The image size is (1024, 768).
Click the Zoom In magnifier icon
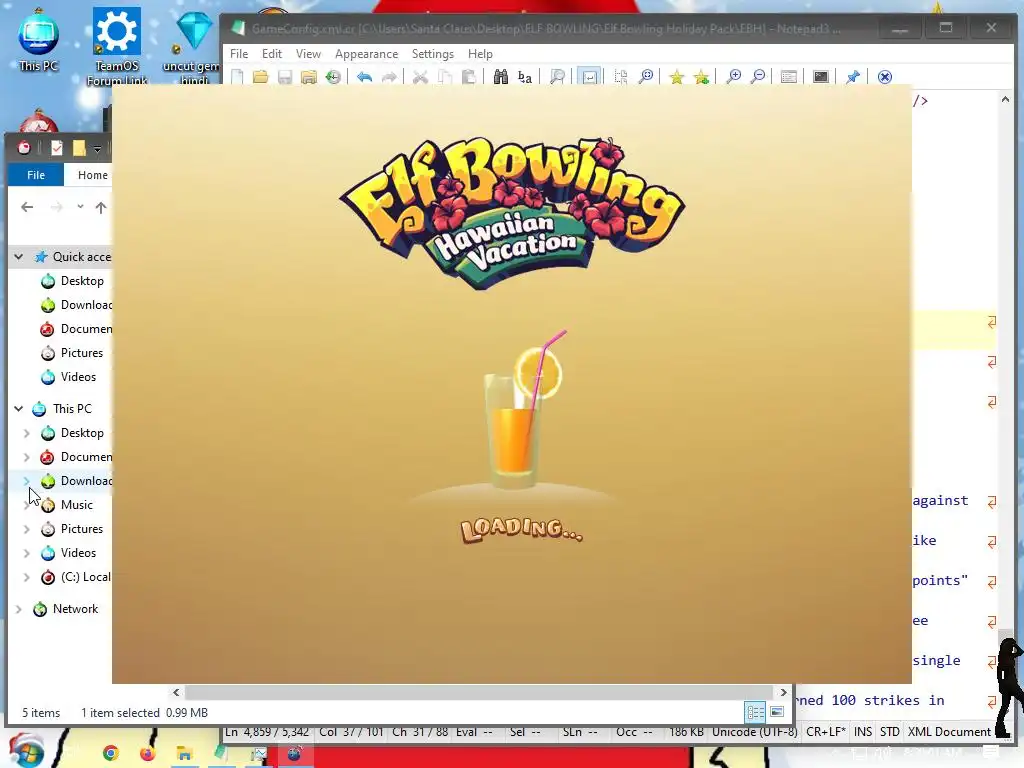tap(733, 77)
